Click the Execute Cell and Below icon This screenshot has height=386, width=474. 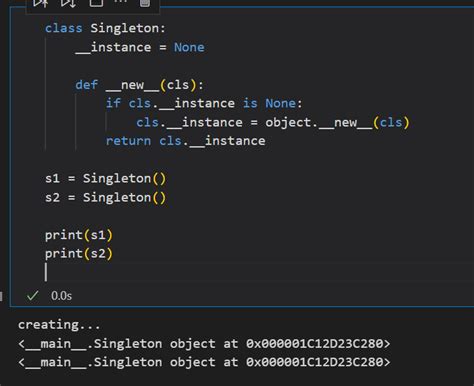[x=68, y=3]
